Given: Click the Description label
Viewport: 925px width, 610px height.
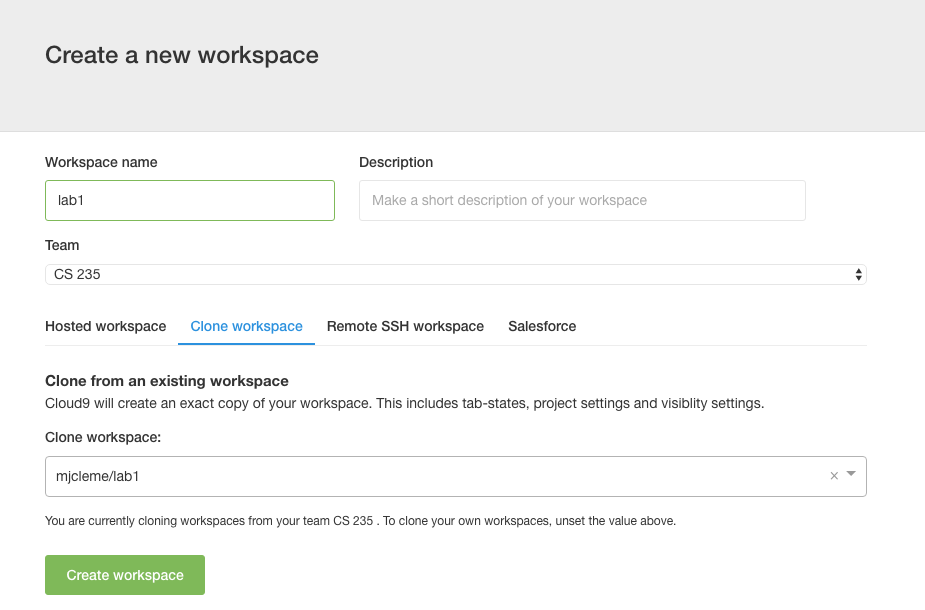Looking at the screenshot, I should point(396,162).
